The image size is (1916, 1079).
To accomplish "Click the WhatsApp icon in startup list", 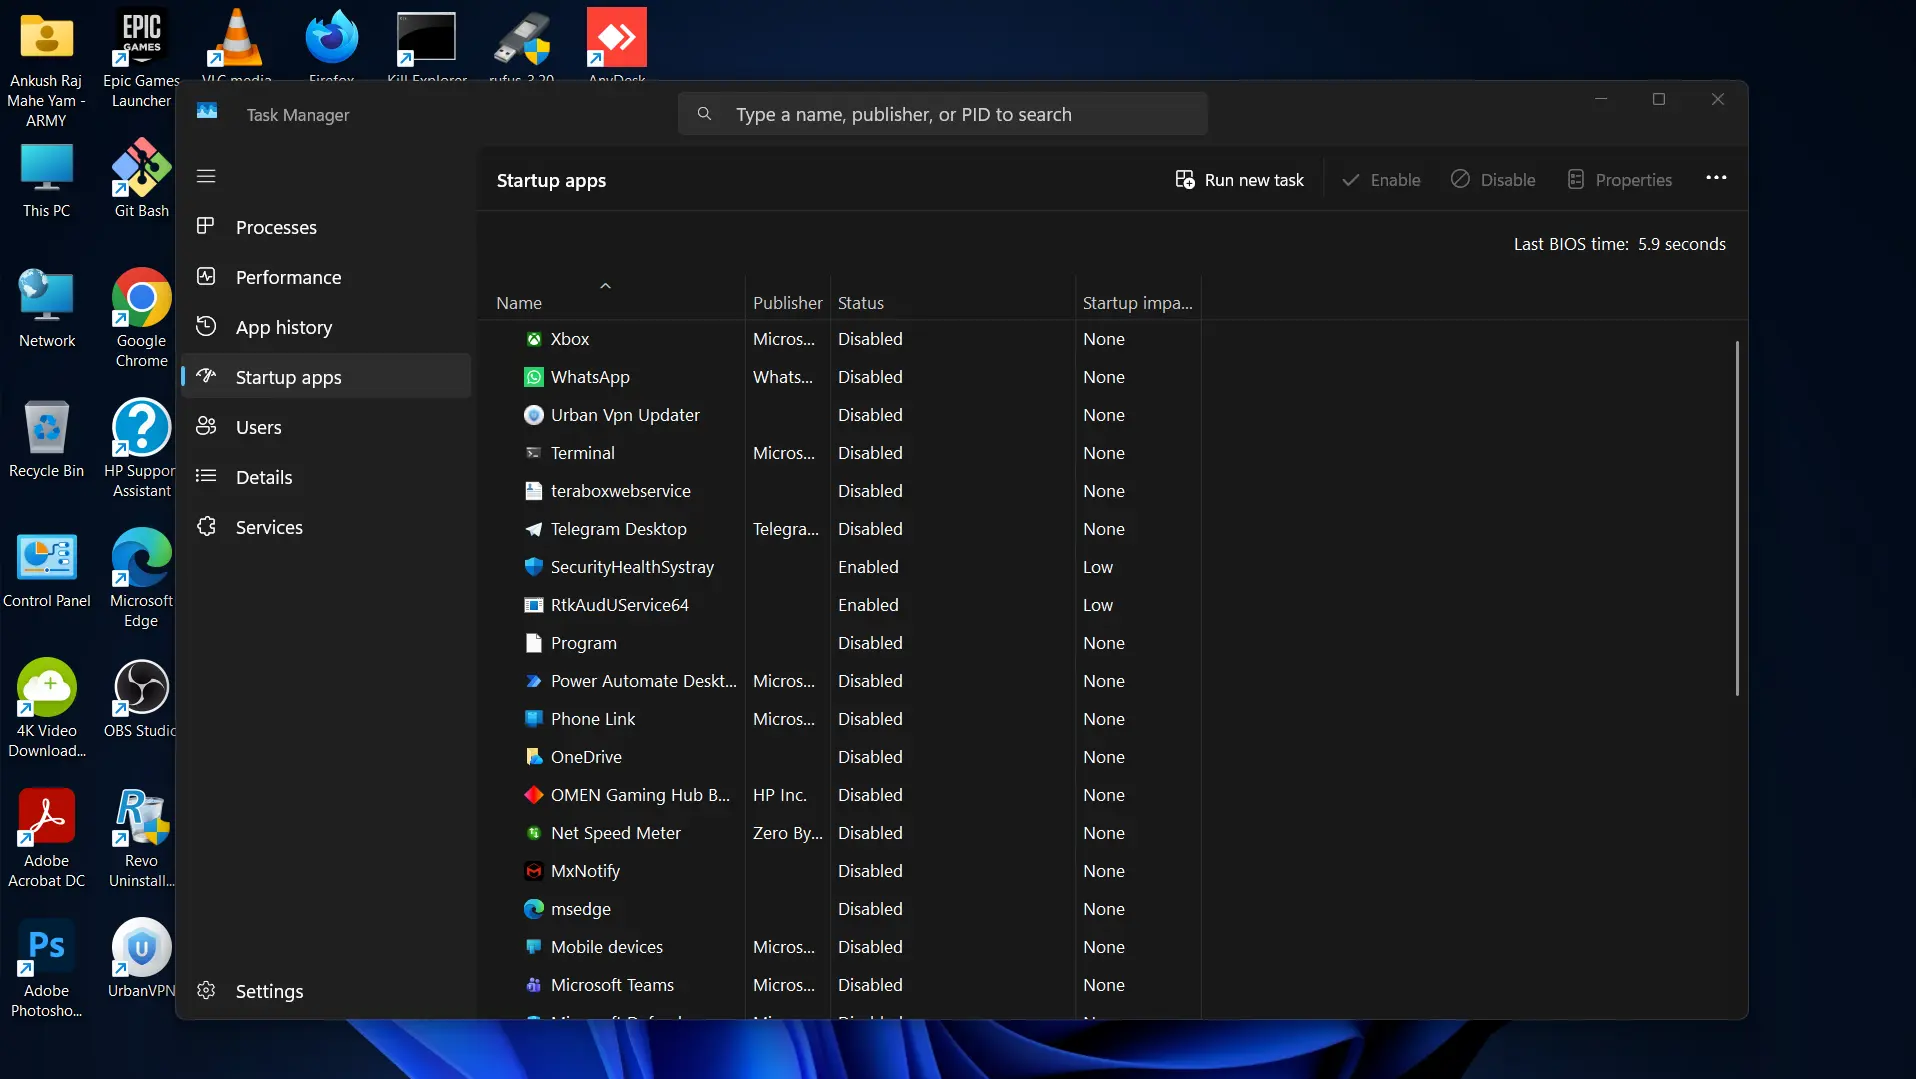I will tap(534, 377).
